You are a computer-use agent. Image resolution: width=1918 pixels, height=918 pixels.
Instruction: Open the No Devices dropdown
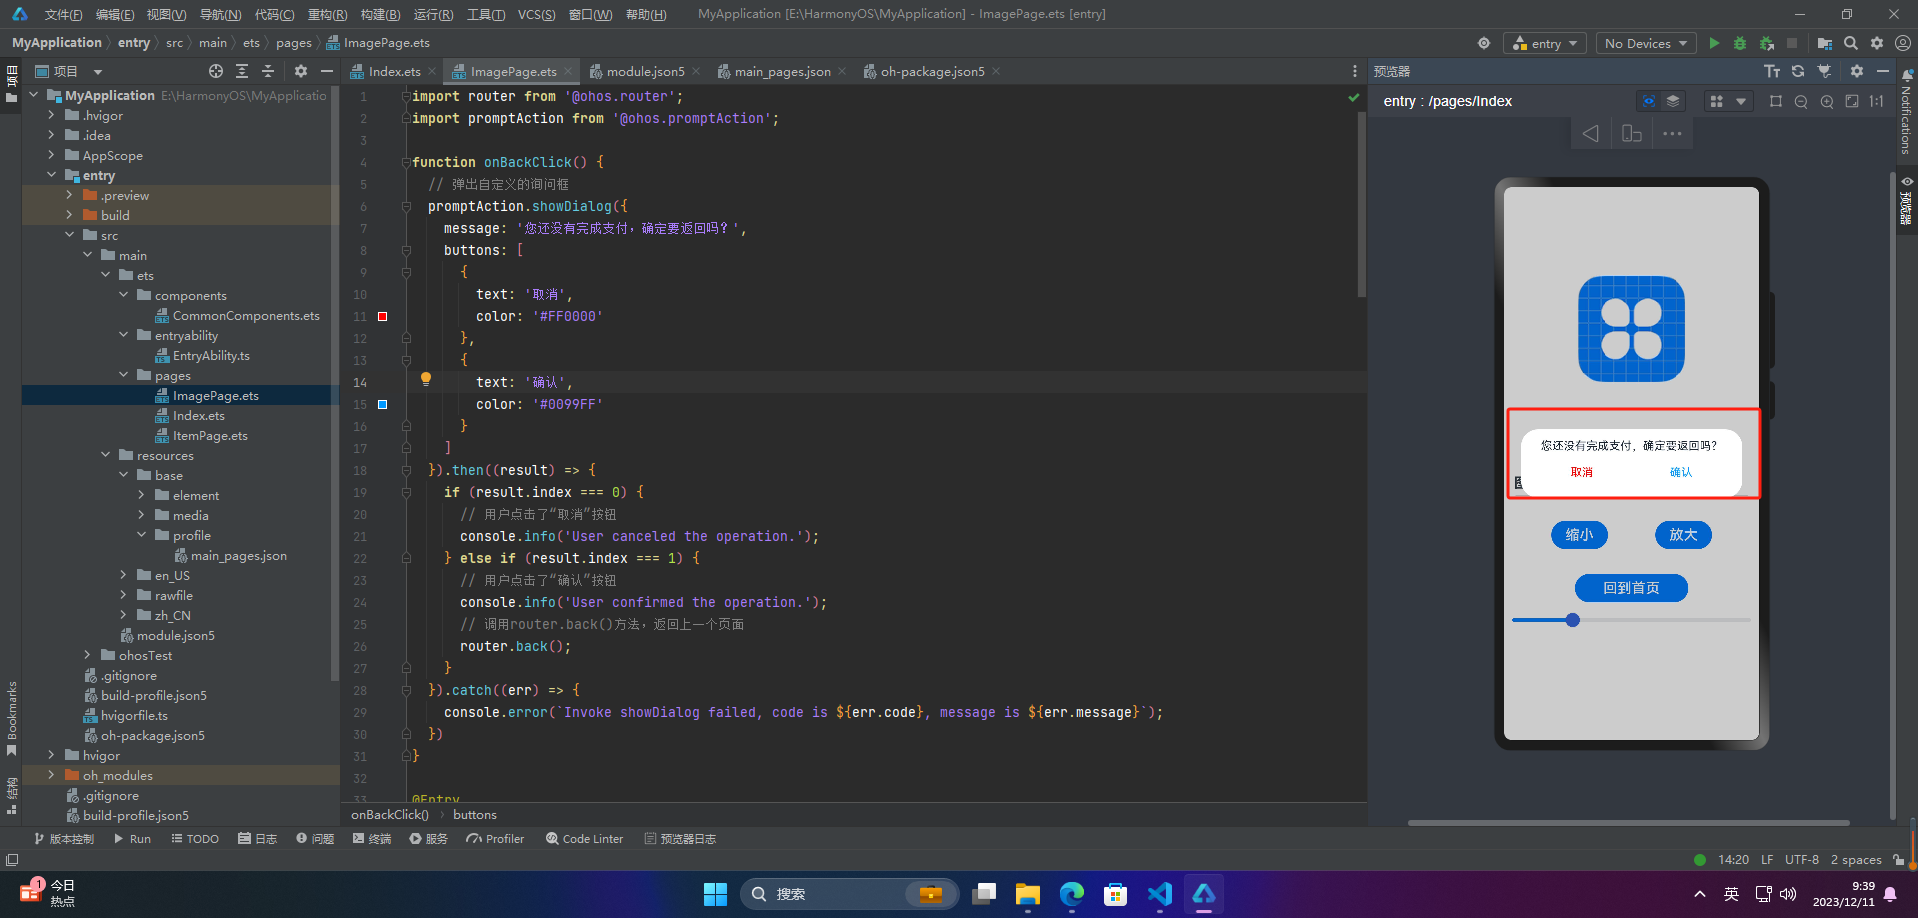[1645, 43]
